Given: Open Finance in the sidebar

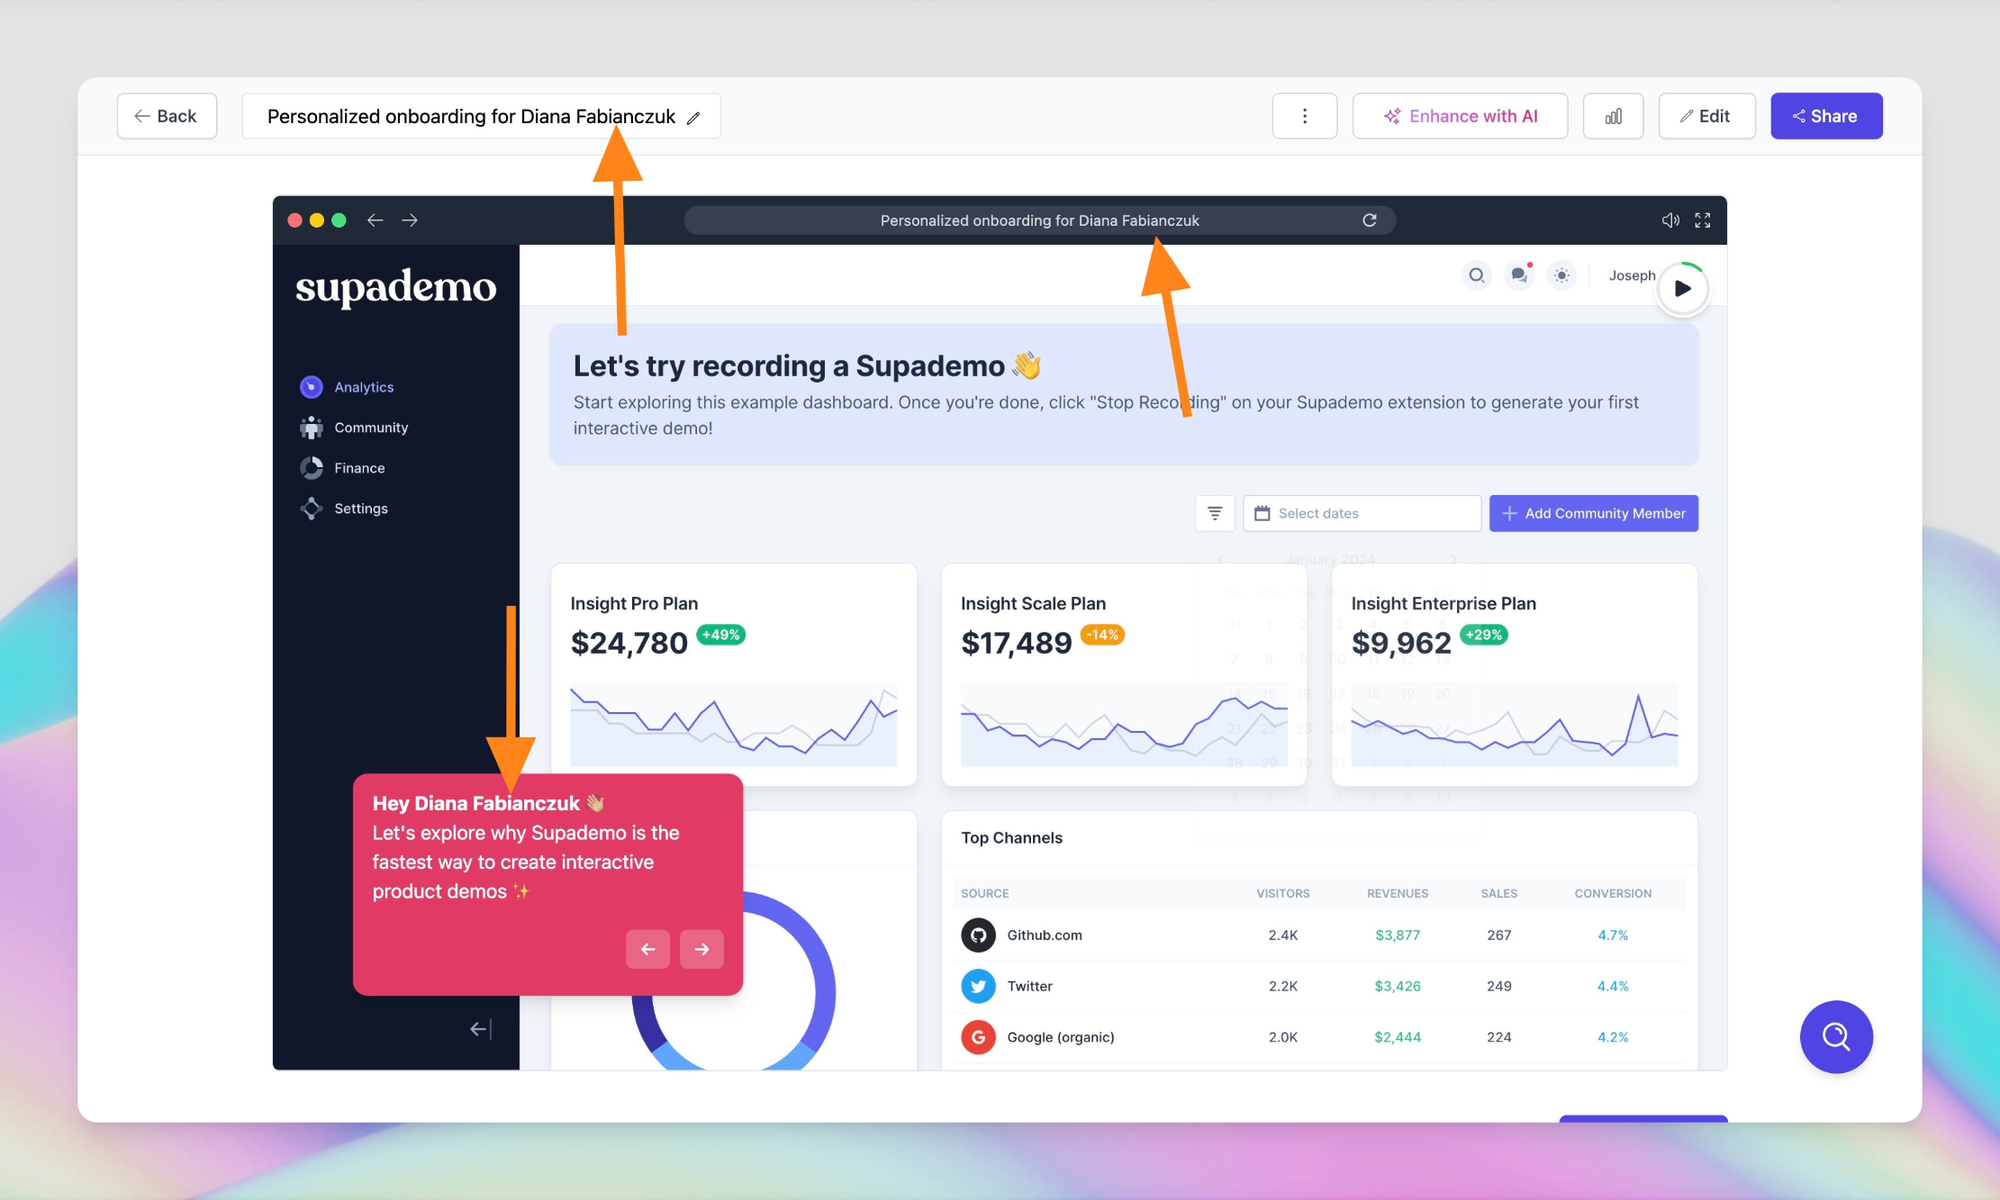Looking at the screenshot, I should pos(359,468).
